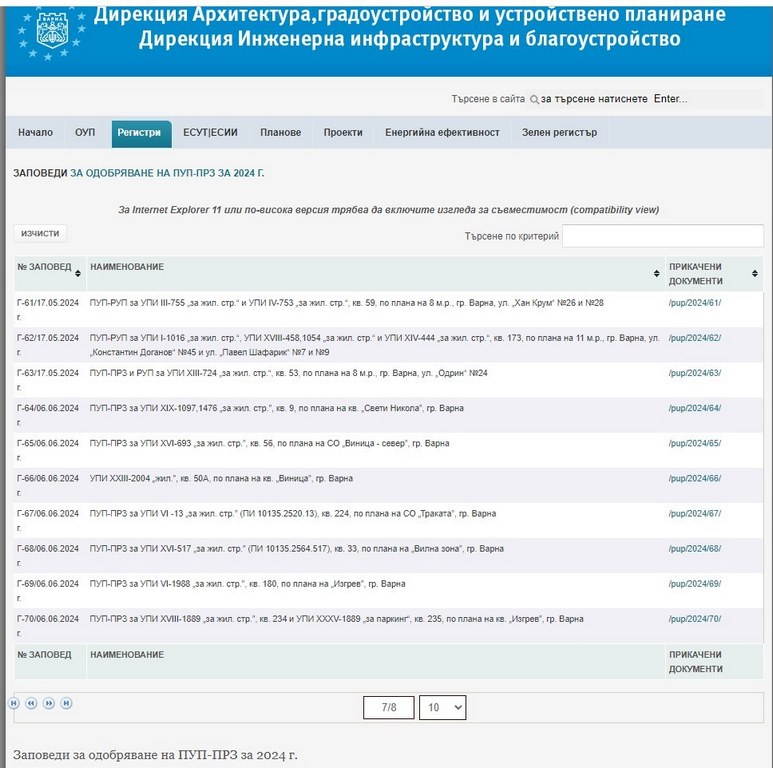
Task: Jump to the last results page
Action: (66, 703)
